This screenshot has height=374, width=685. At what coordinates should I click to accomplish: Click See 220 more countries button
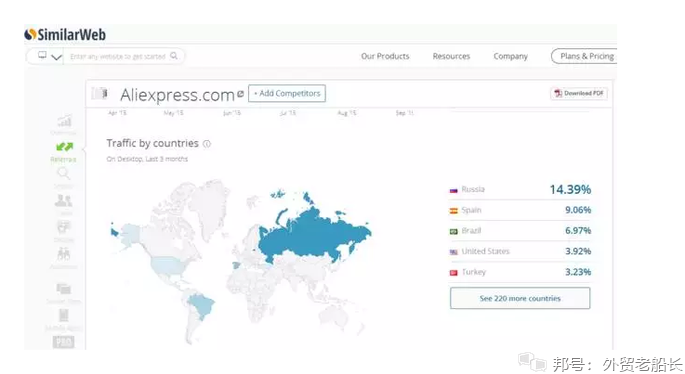[x=520, y=298]
